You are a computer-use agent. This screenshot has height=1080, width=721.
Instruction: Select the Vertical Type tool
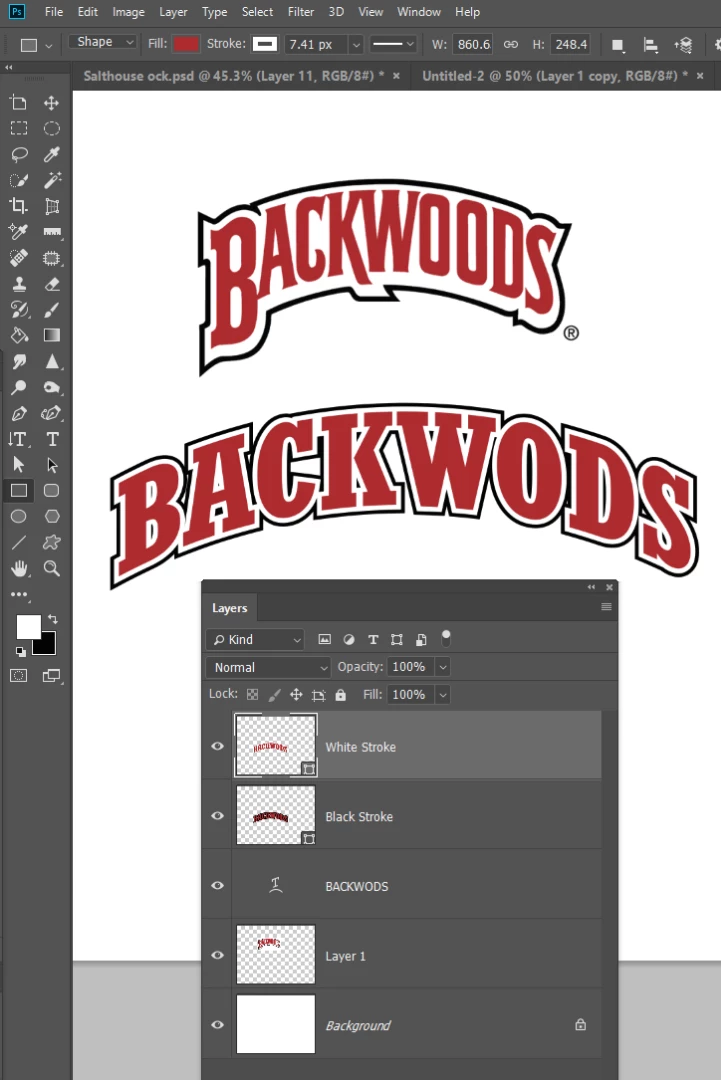[19, 439]
